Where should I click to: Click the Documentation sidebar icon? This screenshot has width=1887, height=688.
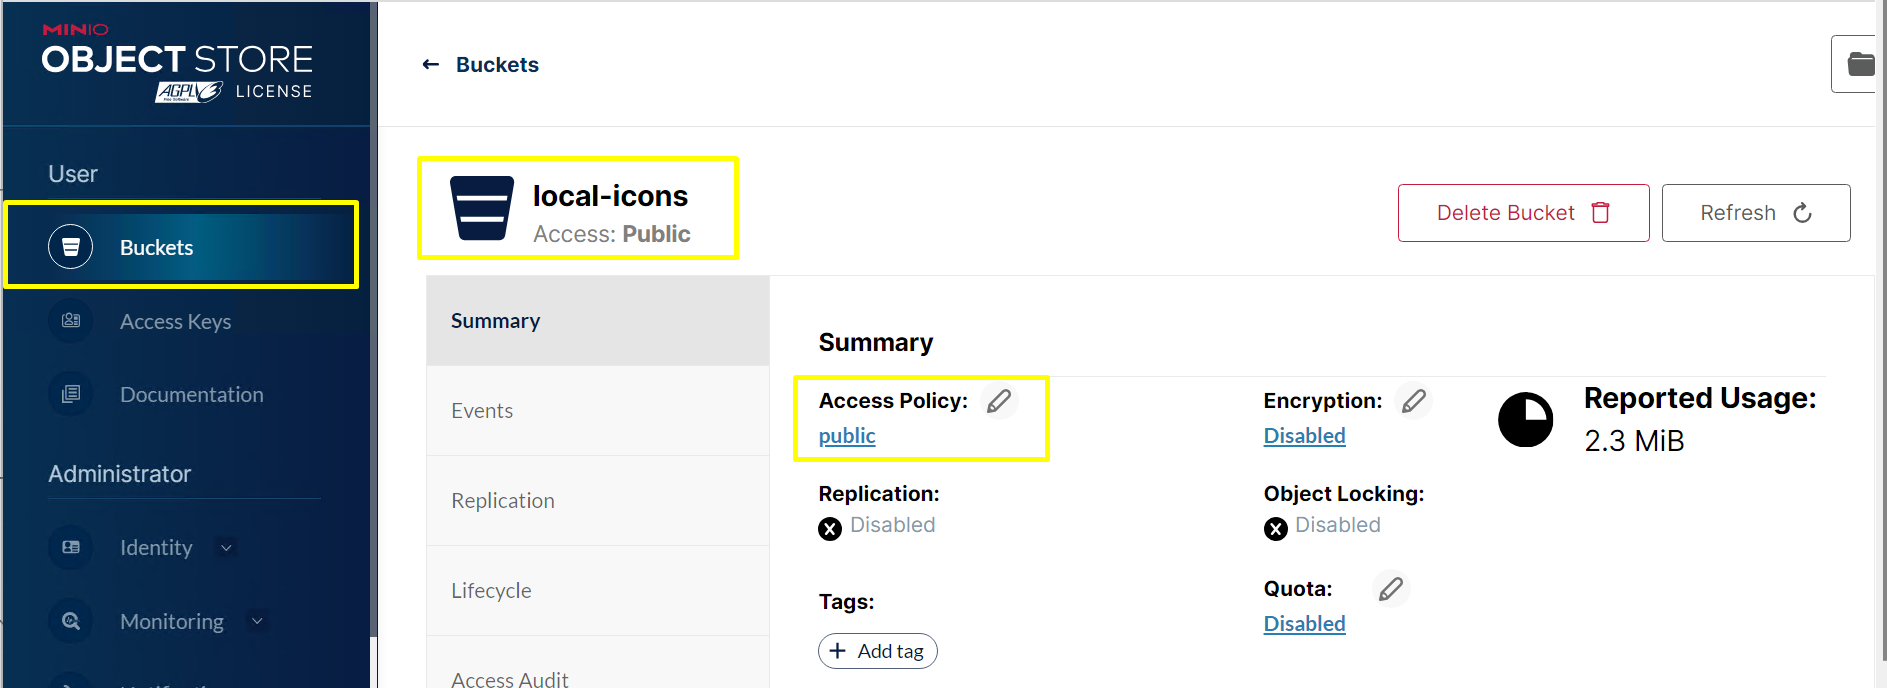(71, 394)
